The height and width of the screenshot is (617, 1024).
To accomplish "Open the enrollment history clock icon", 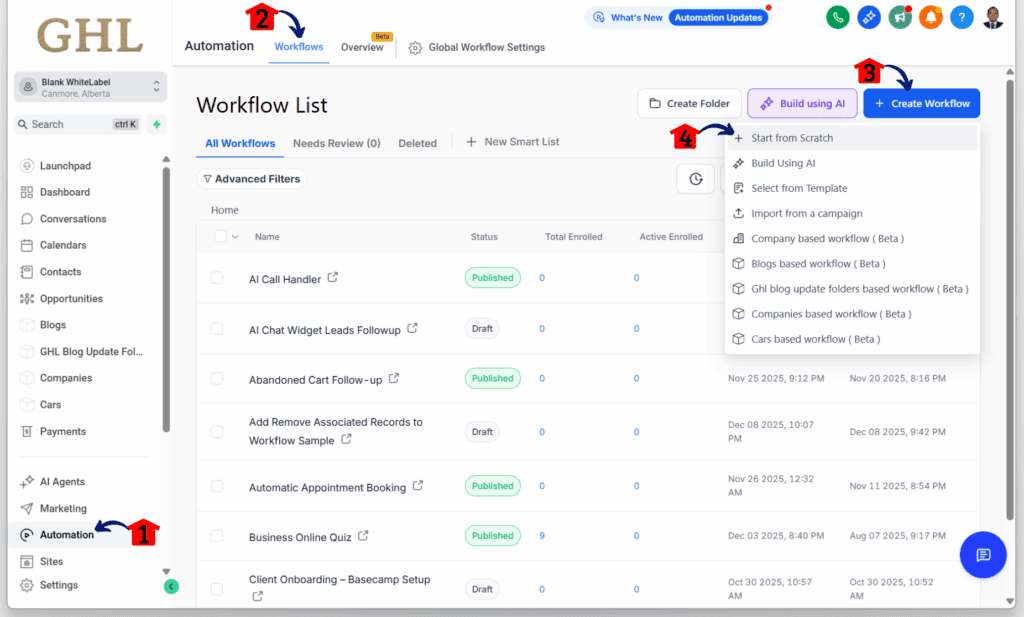I will (x=695, y=178).
